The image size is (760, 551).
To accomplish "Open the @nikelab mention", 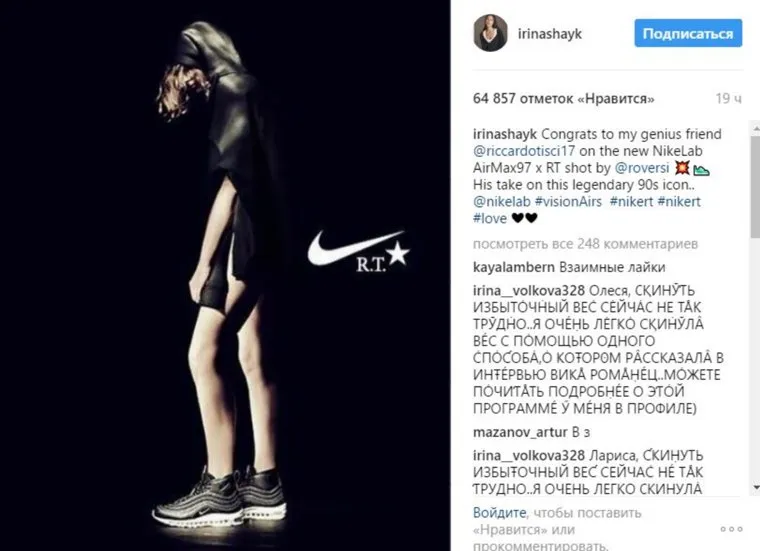I will [x=502, y=202].
